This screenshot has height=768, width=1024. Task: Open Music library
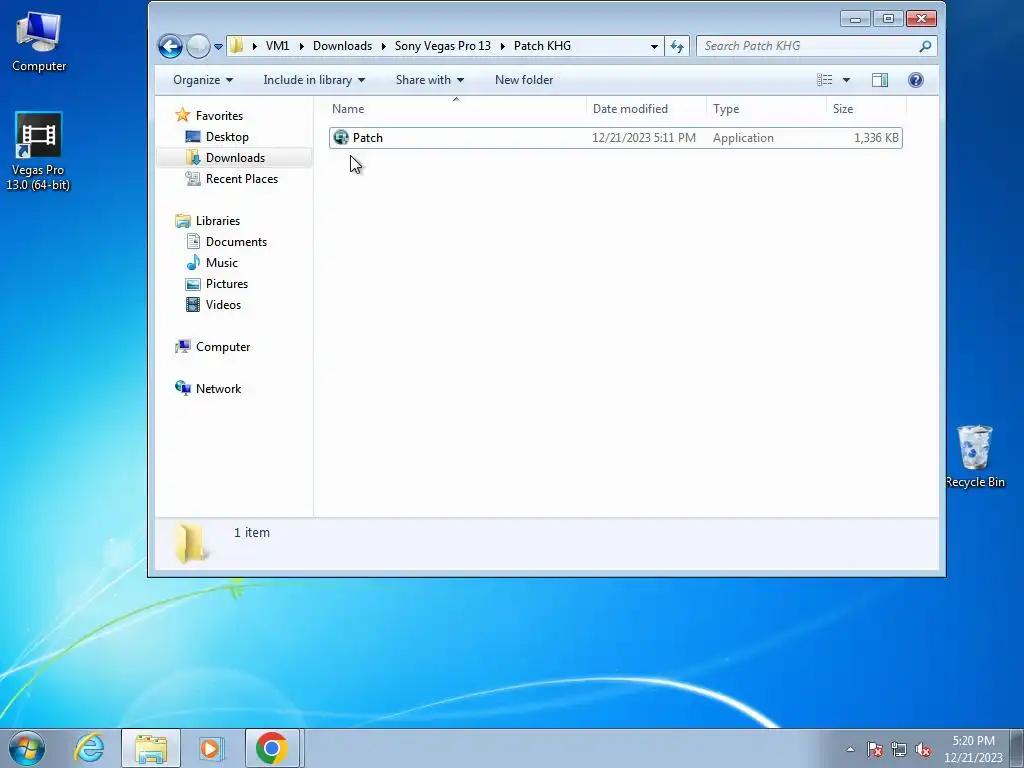[x=221, y=263]
